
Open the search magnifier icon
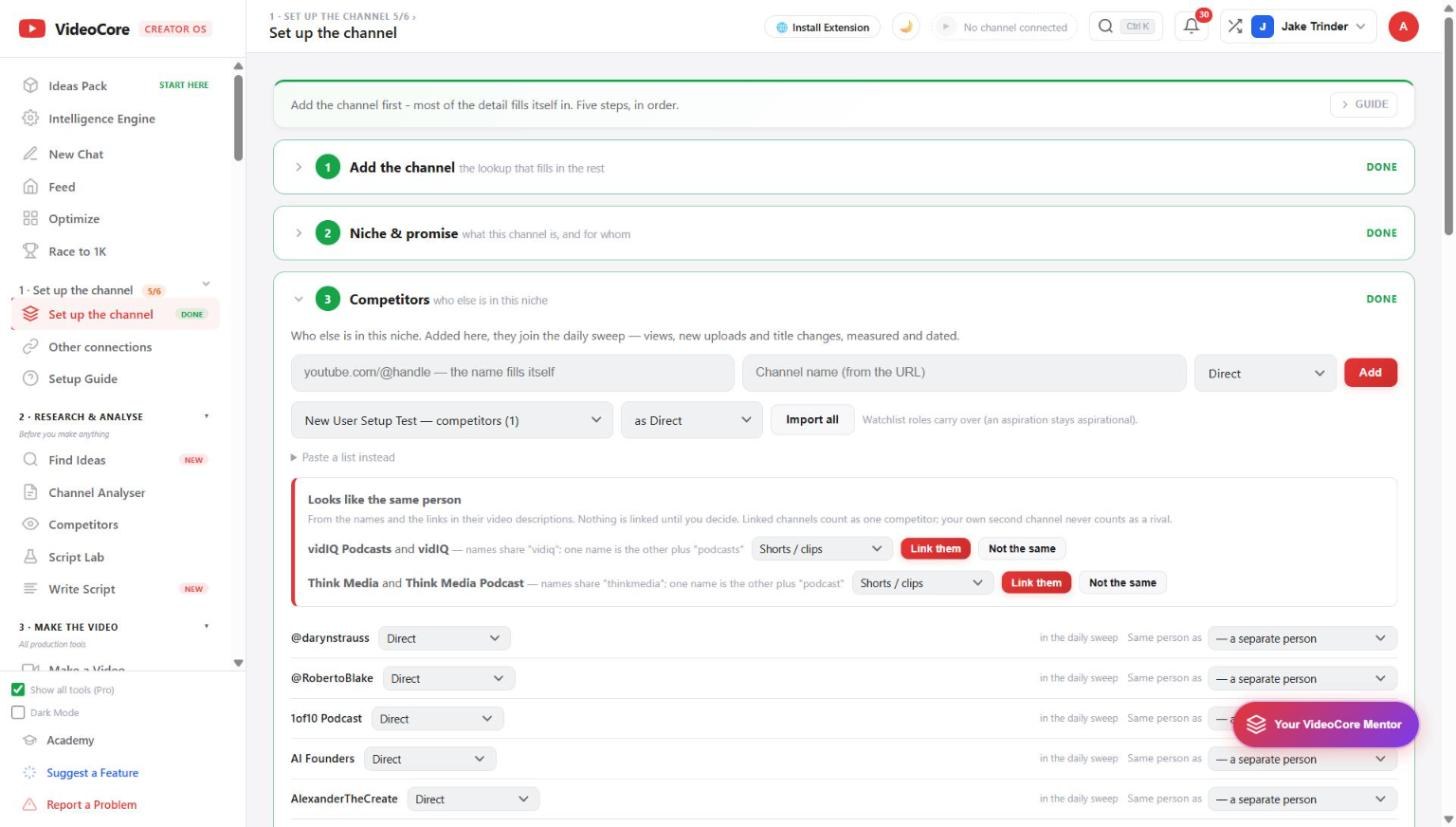(x=1105, y=27)
